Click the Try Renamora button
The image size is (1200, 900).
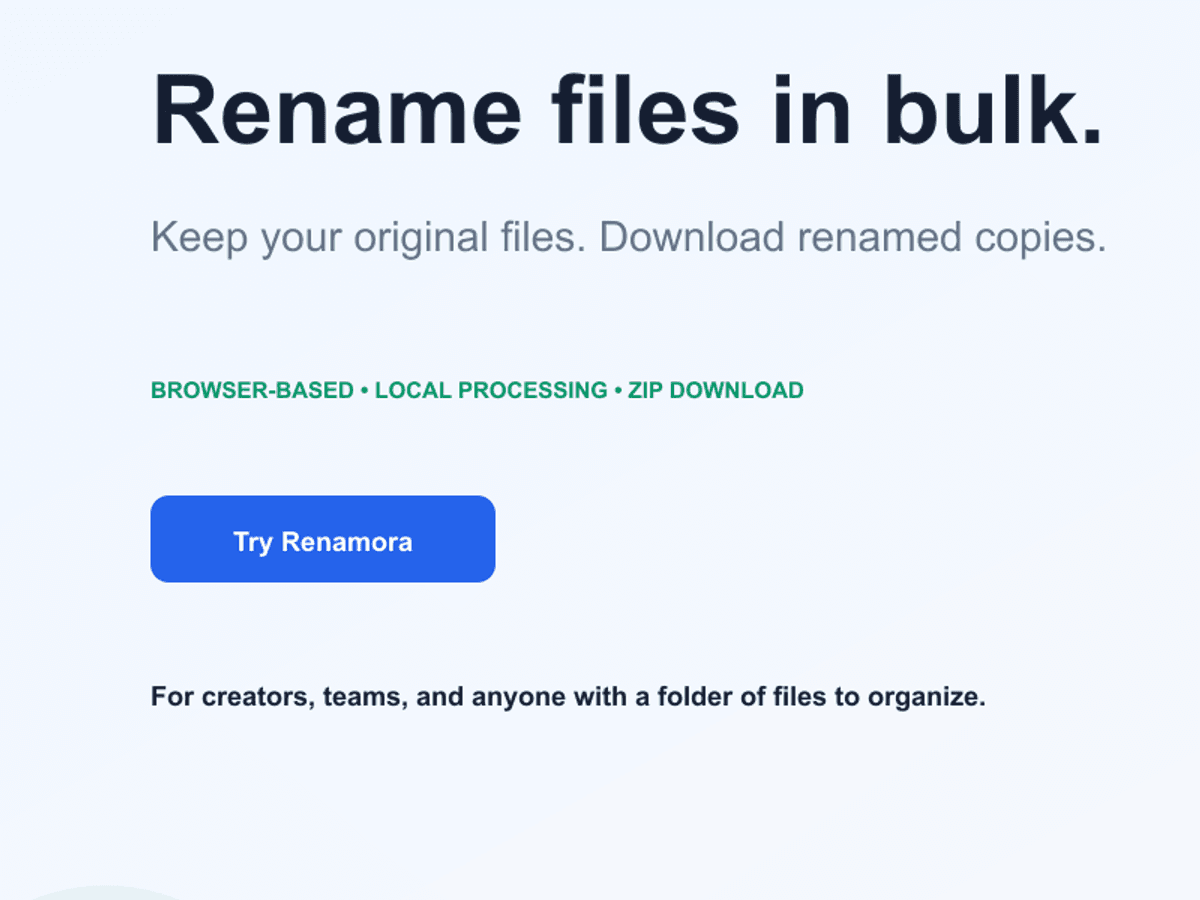click(x=323, y=539)
